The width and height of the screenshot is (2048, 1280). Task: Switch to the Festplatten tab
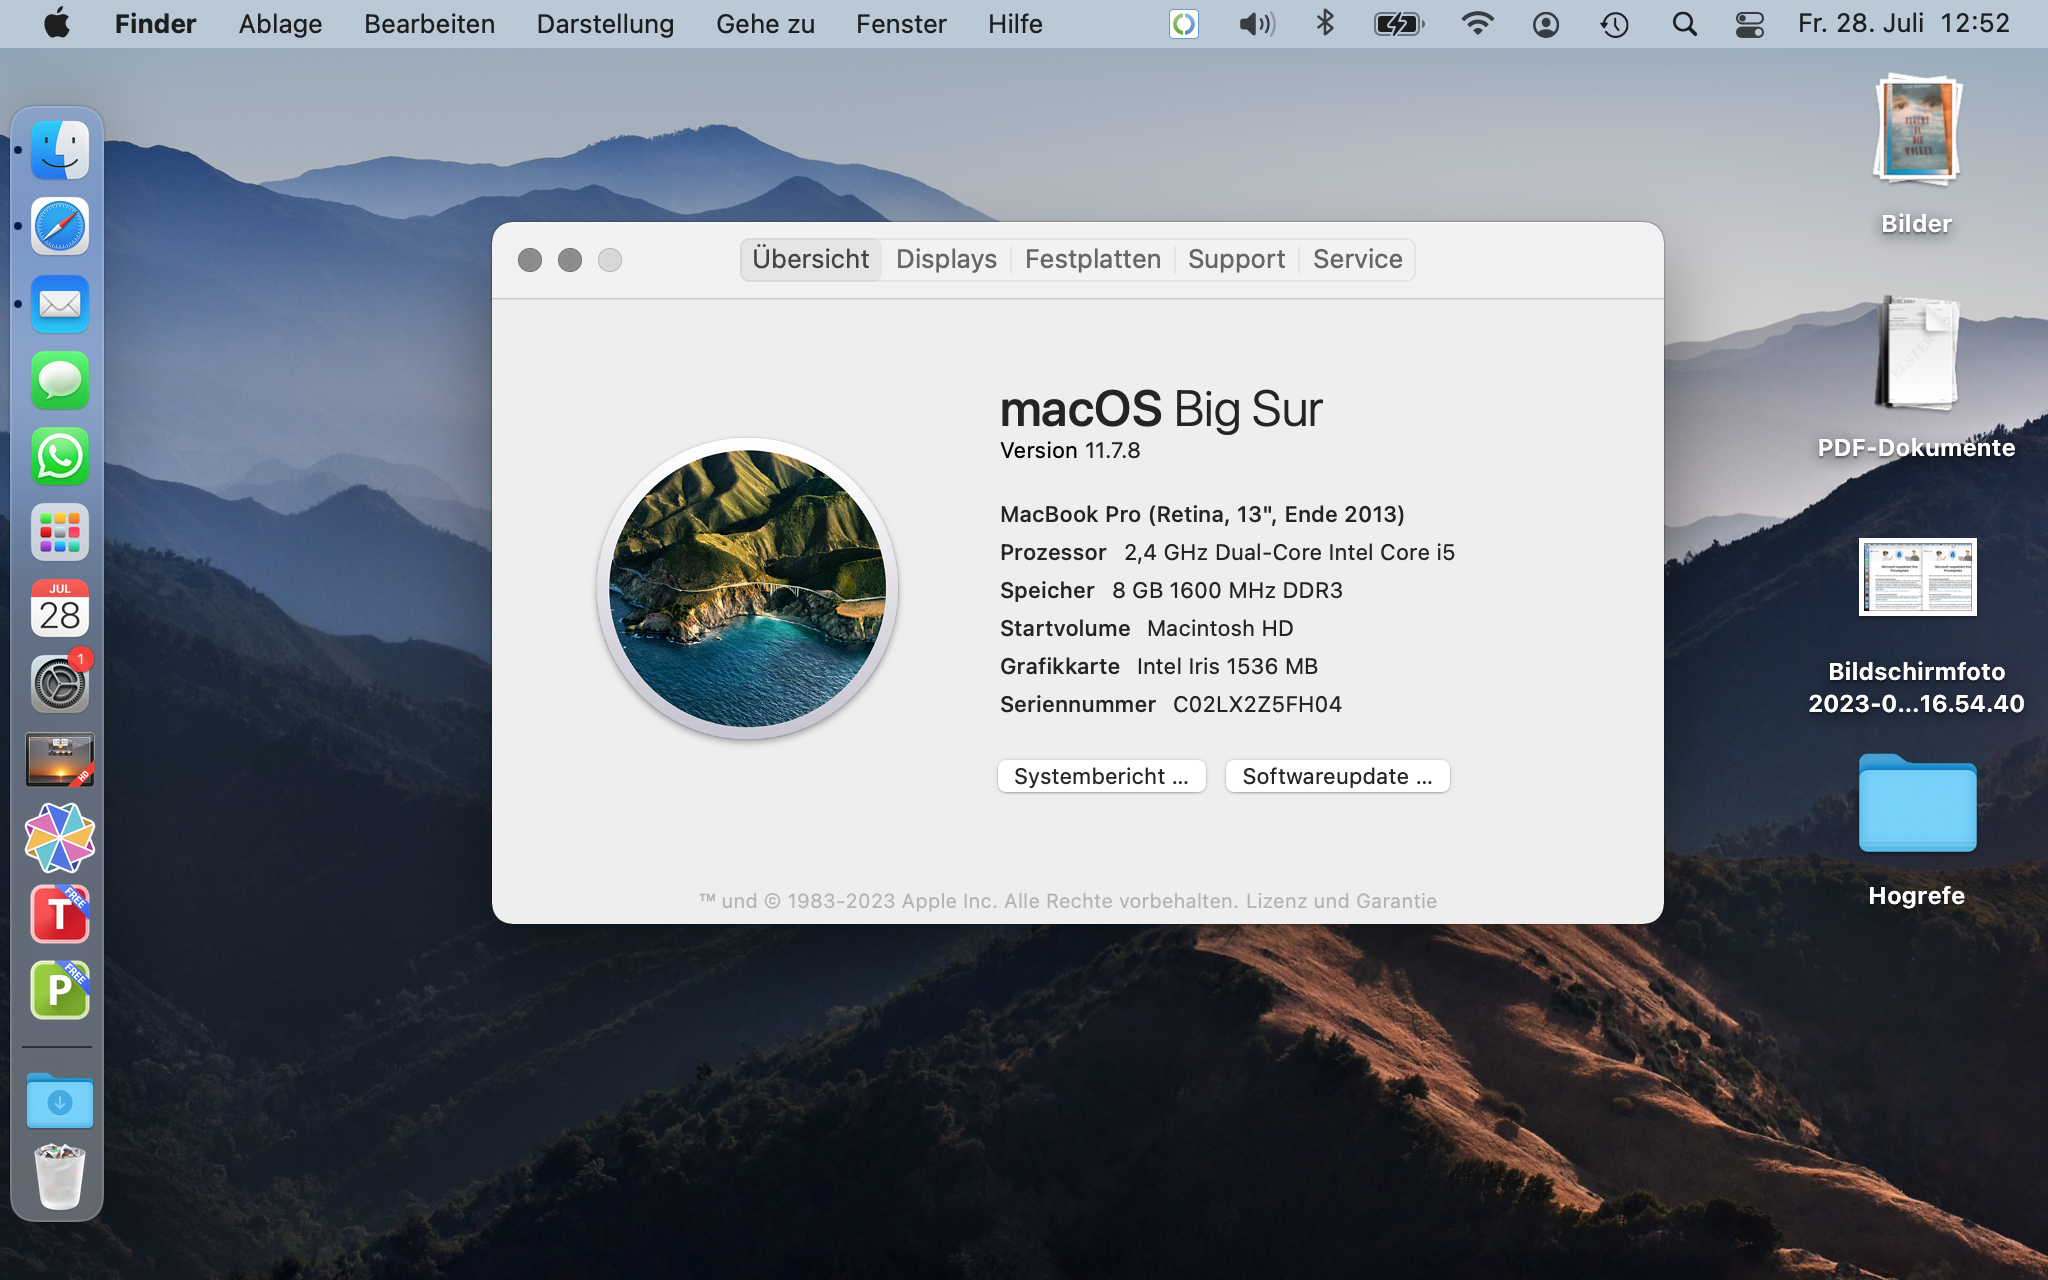1092,260
